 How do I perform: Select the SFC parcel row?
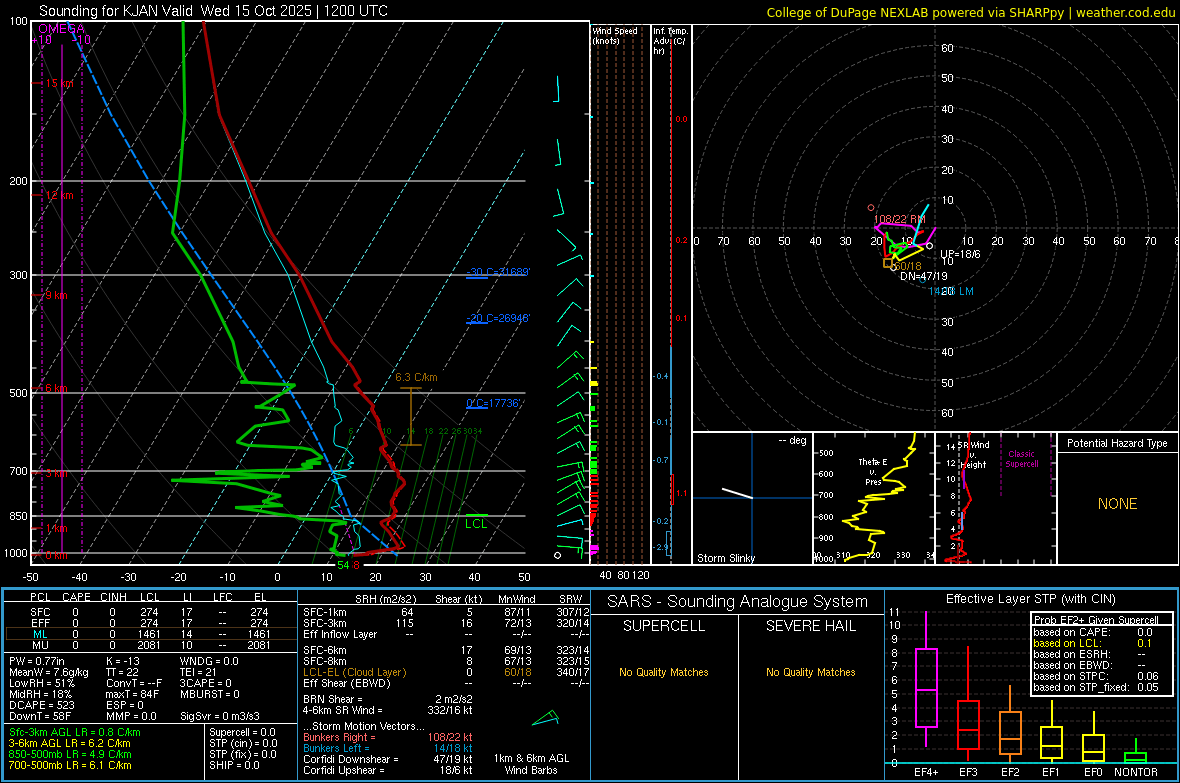click(x=150, y=612)
